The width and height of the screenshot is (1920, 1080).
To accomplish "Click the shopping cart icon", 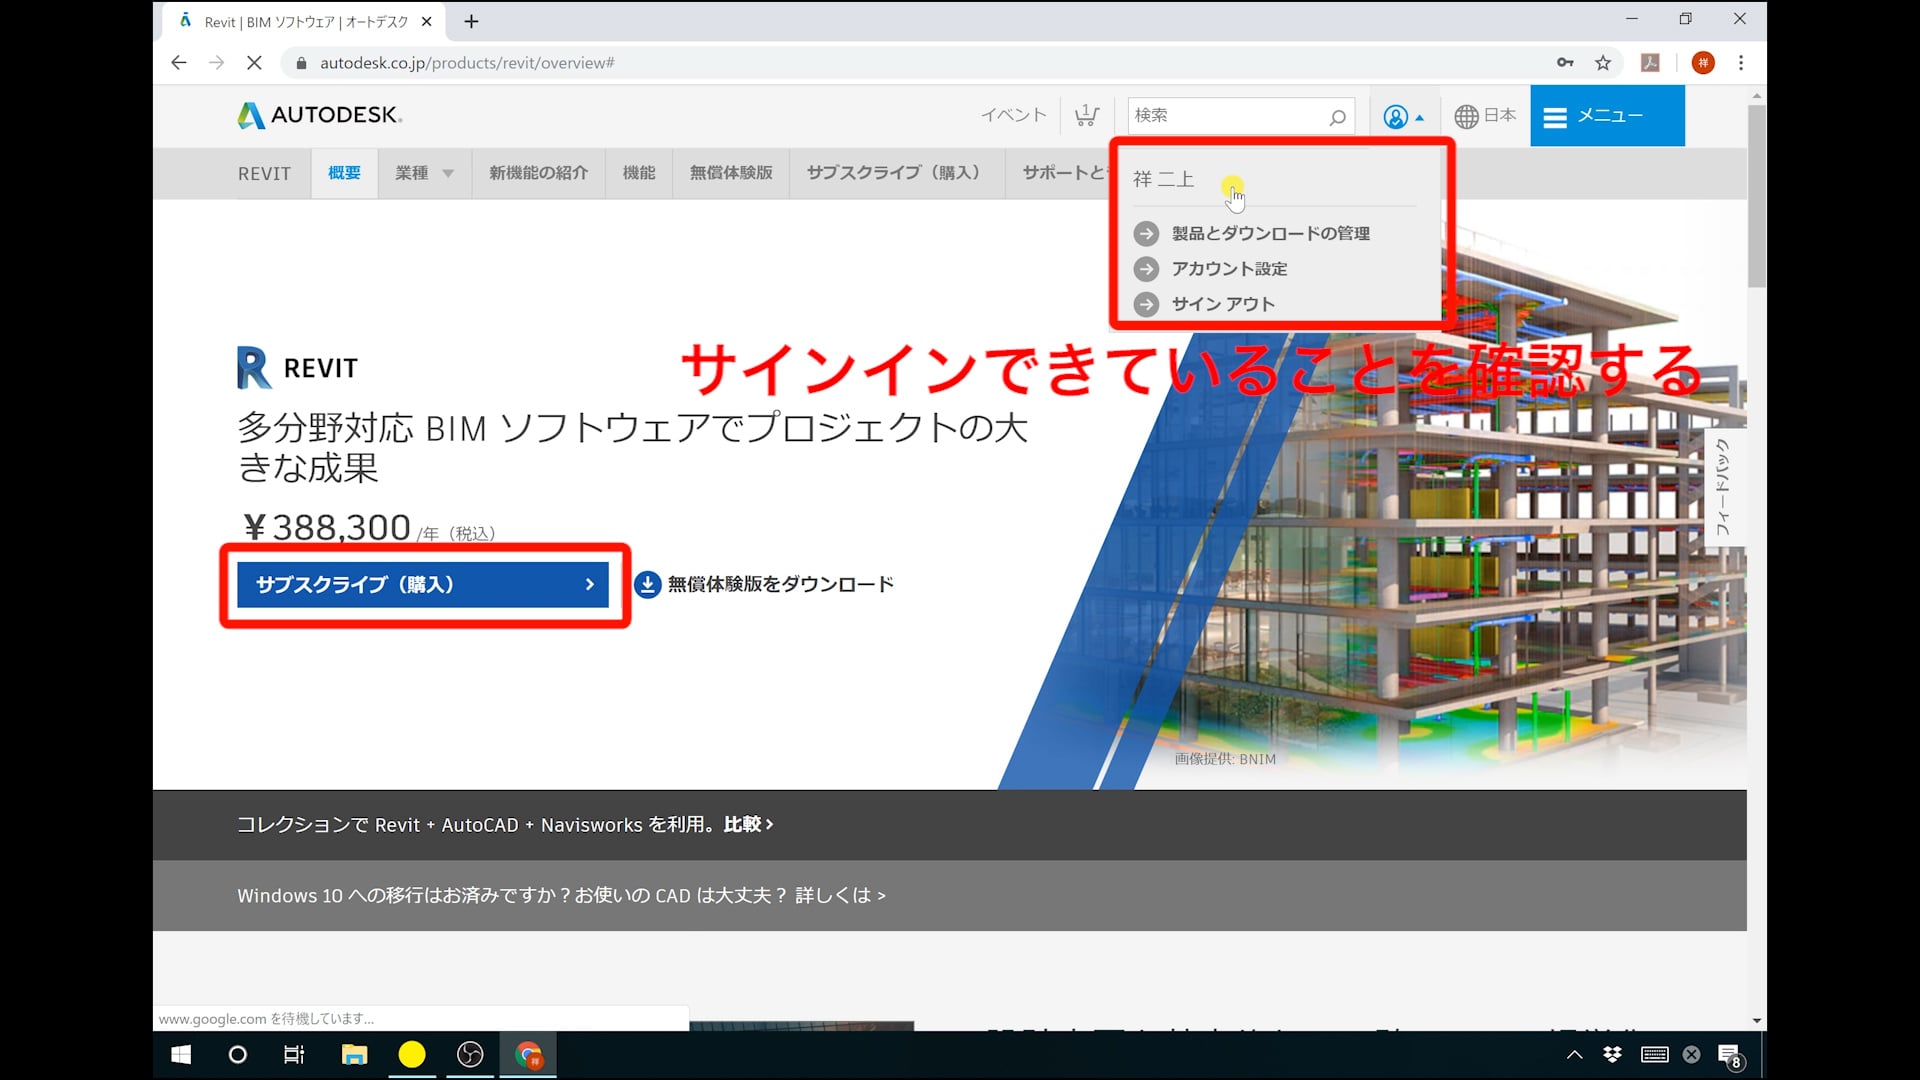I will [x=1086, y=116].
